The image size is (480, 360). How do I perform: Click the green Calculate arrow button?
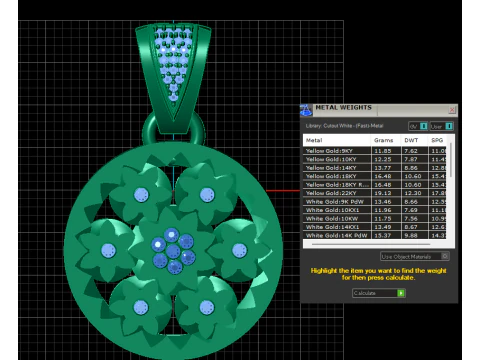click(401, 293)
